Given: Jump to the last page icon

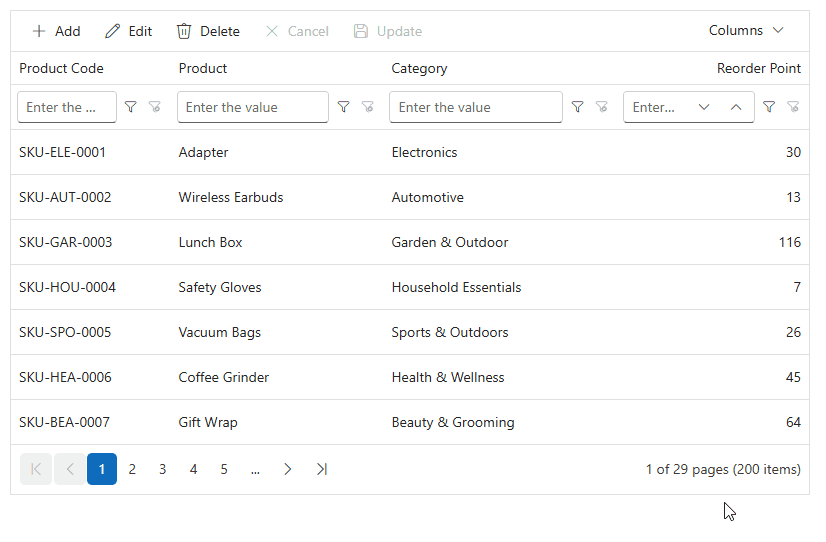Looking at the screenshot, I should pyautogui.click(x=322, y=469).
